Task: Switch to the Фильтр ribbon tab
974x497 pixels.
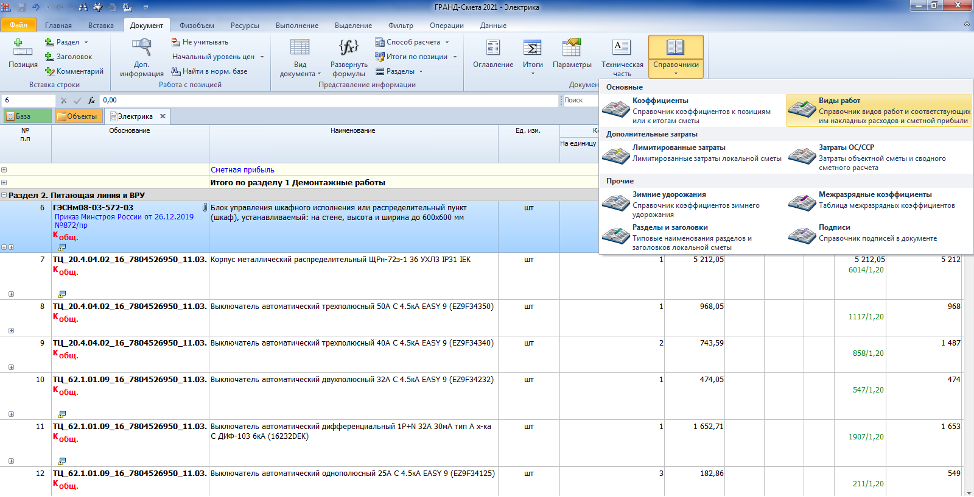Action: pyautogui.click(x=400, y=25)
